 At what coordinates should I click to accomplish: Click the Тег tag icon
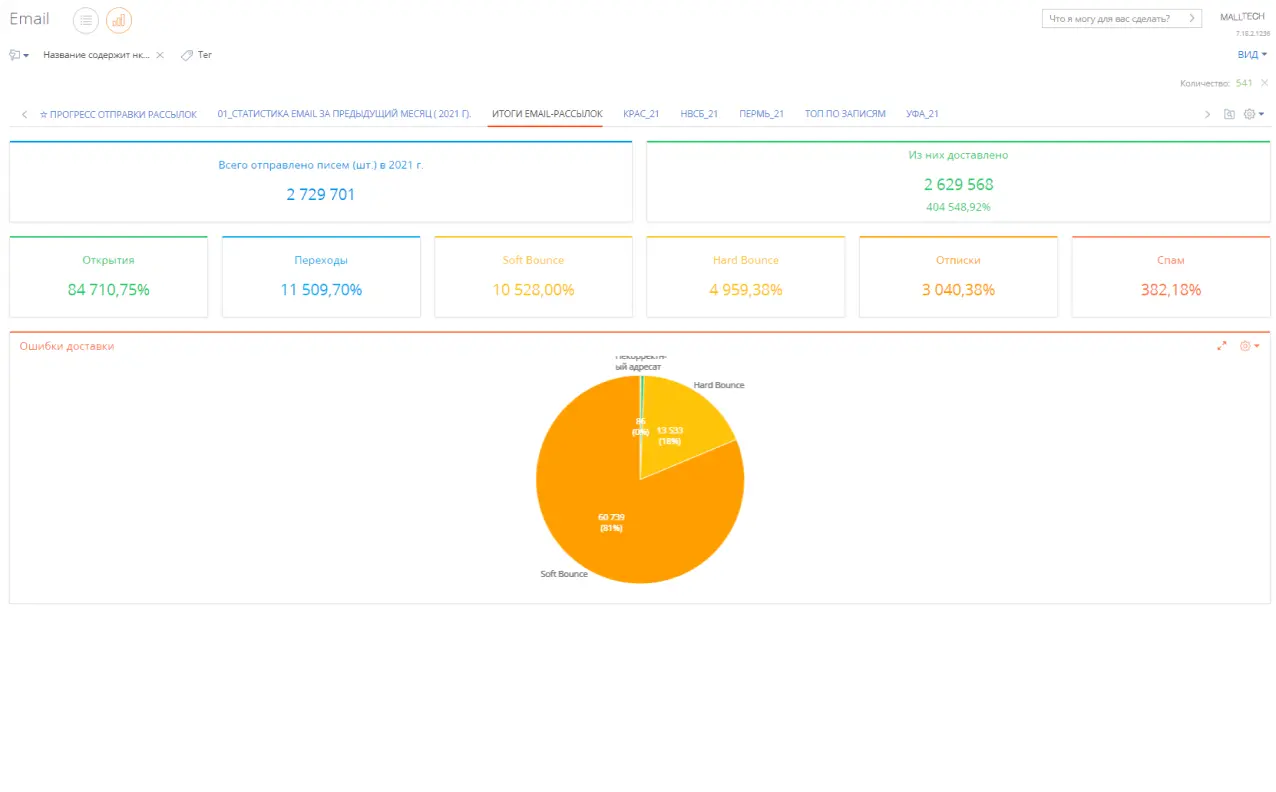[x=187, y=55]
